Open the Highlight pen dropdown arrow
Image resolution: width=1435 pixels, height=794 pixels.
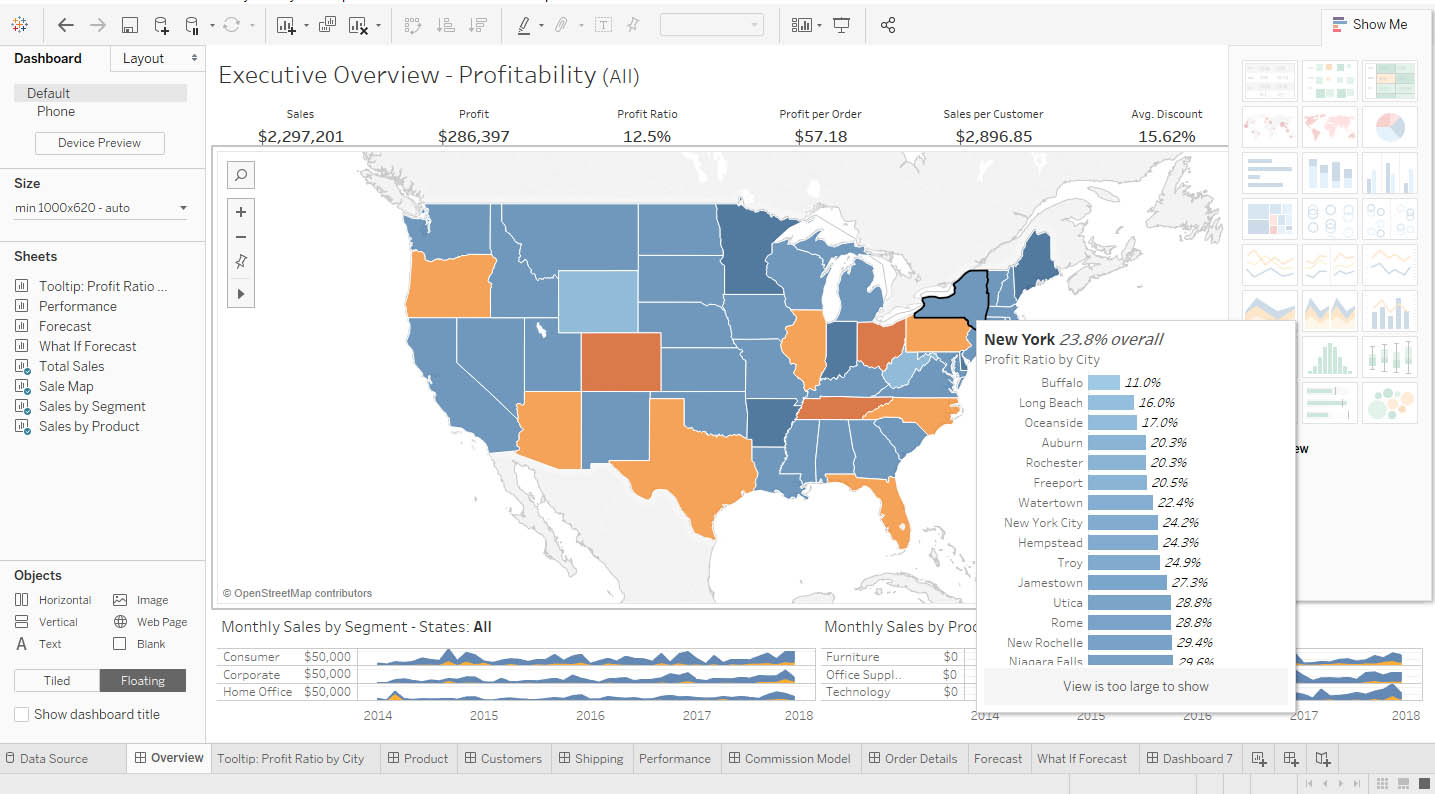point(541,26)
